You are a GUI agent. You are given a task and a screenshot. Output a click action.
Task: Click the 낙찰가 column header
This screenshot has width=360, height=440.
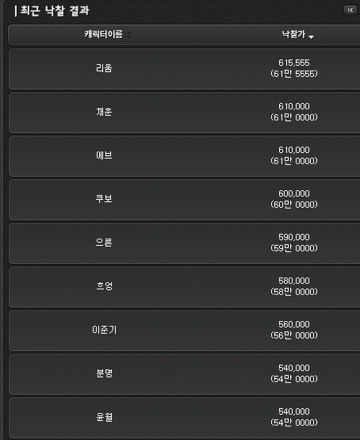click(x=293, y=34)
